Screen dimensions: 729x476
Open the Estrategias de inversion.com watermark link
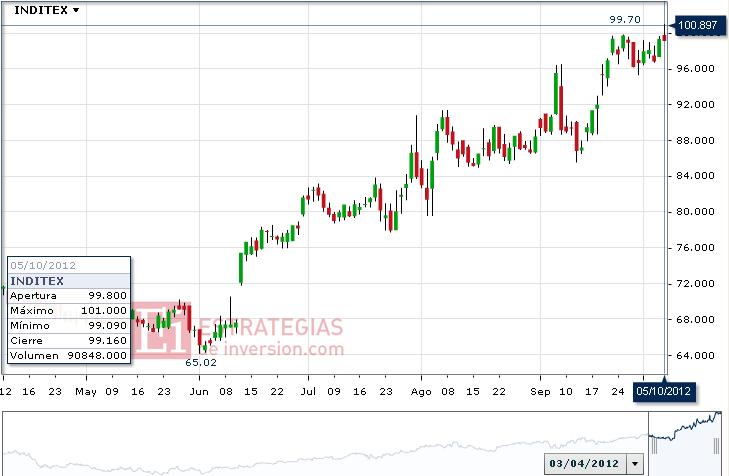268,338
